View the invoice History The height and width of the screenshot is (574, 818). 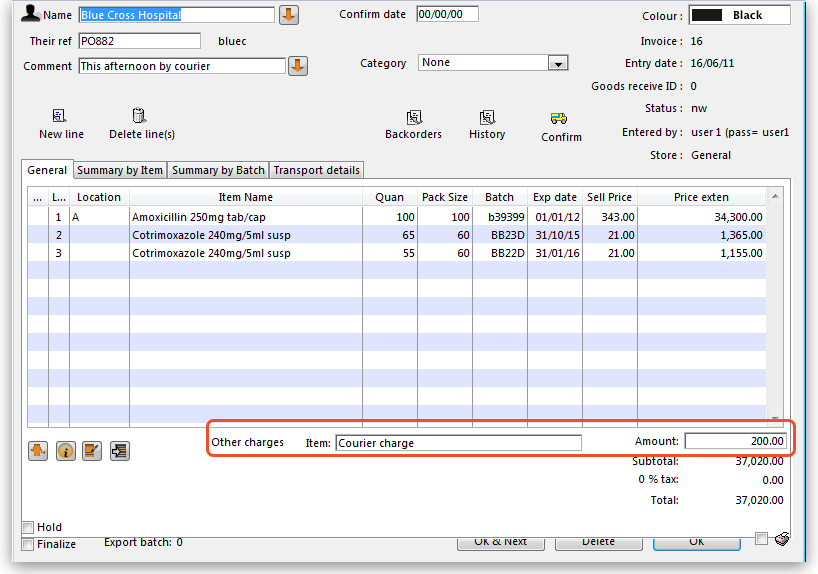pos(487,118)
